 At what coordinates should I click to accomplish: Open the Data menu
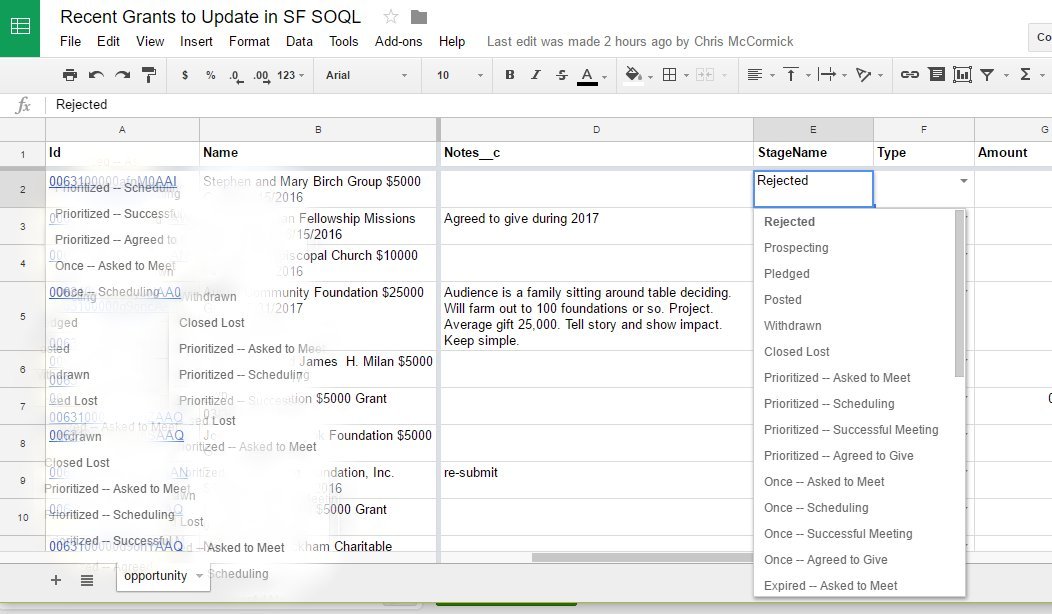299,42
